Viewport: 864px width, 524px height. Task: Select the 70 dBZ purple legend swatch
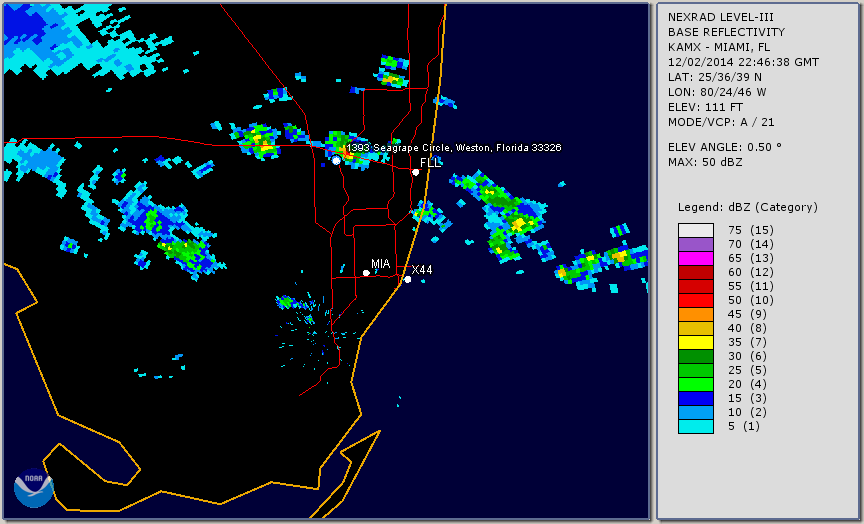[x=695, y=244]
